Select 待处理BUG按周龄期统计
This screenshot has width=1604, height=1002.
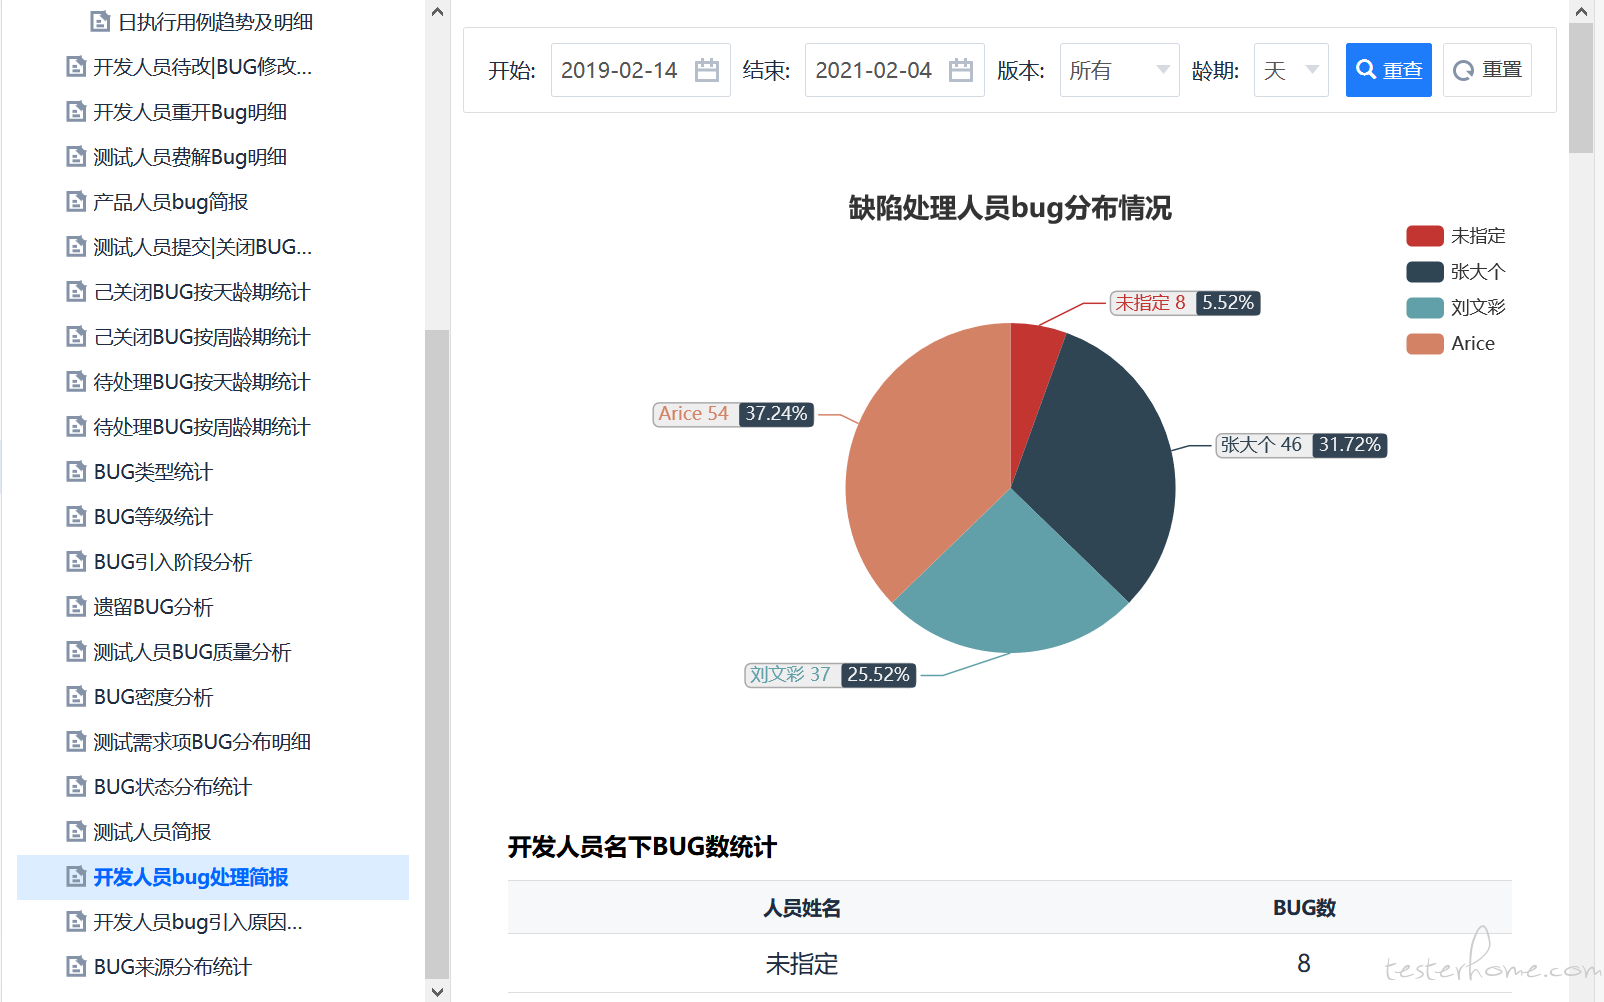[202, 427]
